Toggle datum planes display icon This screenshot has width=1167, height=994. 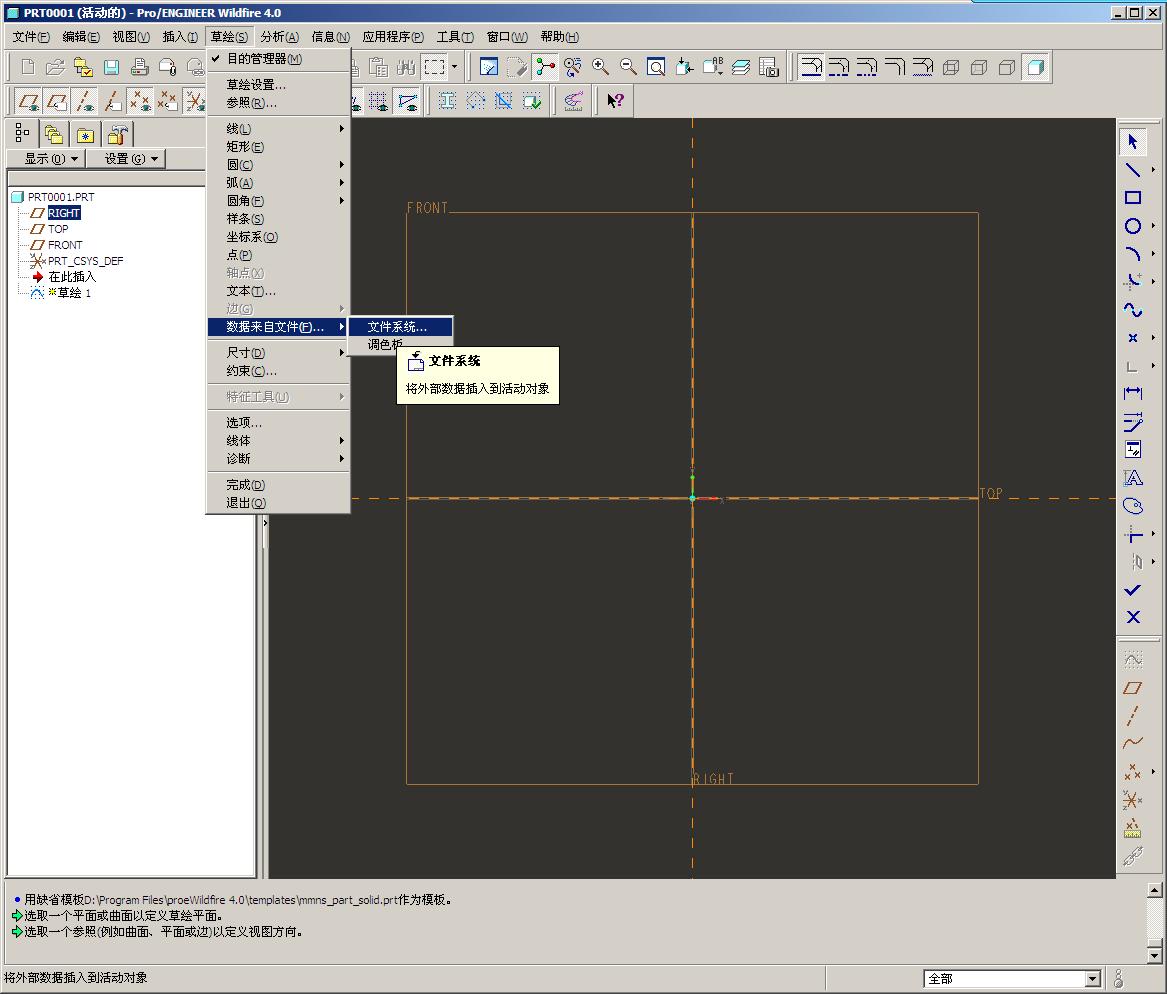pos(28,100)
